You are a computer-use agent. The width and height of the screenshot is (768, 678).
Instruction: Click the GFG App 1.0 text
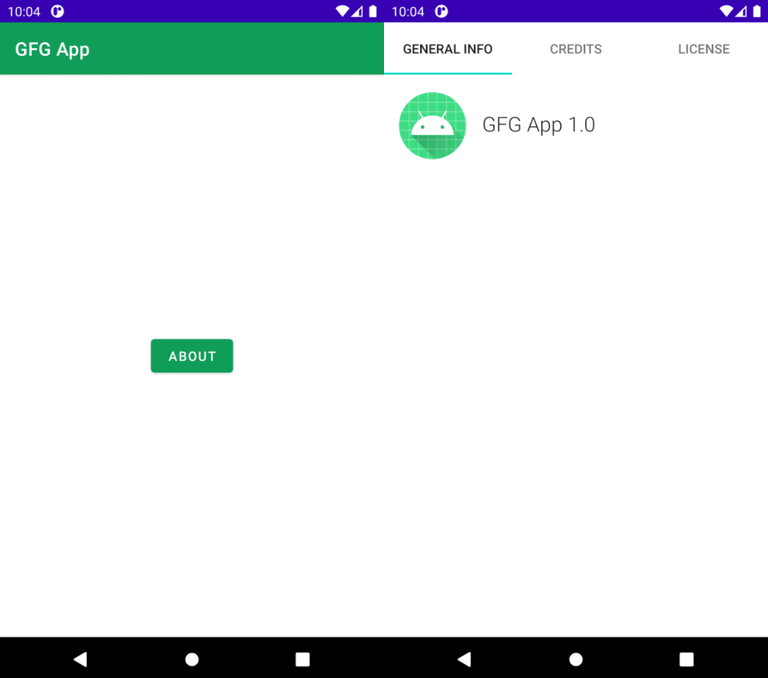538,125
